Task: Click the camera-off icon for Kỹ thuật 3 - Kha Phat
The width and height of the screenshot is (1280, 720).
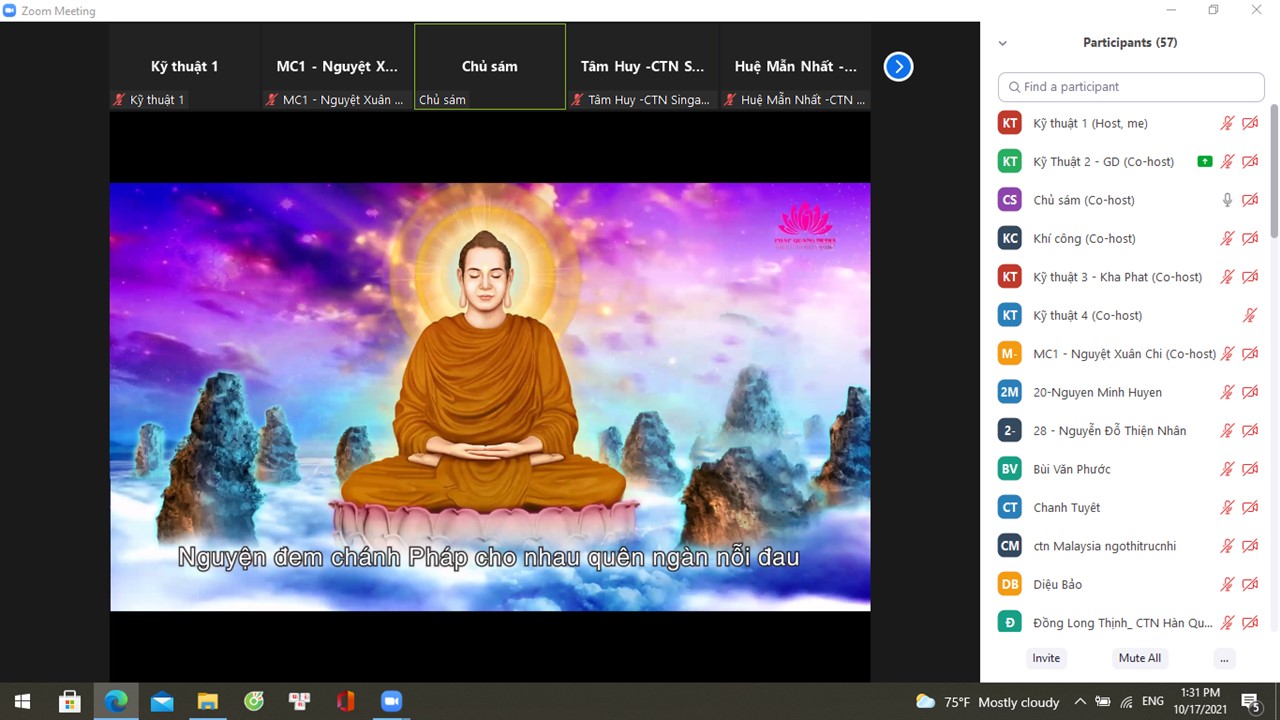Action: [1250, 277]
